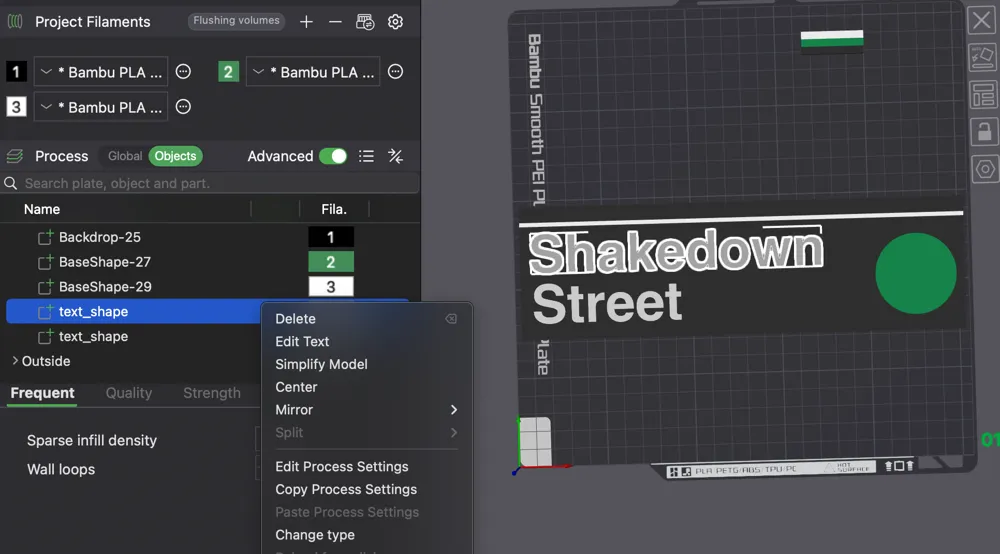Click the Delete entry's backspace icon

(451, 319)
